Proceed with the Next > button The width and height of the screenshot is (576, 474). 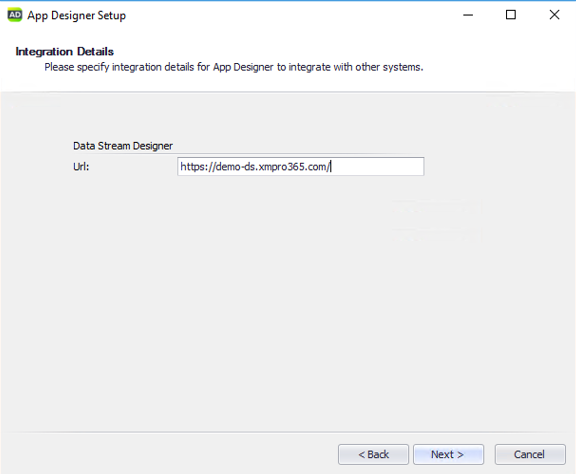pos(448,455)
